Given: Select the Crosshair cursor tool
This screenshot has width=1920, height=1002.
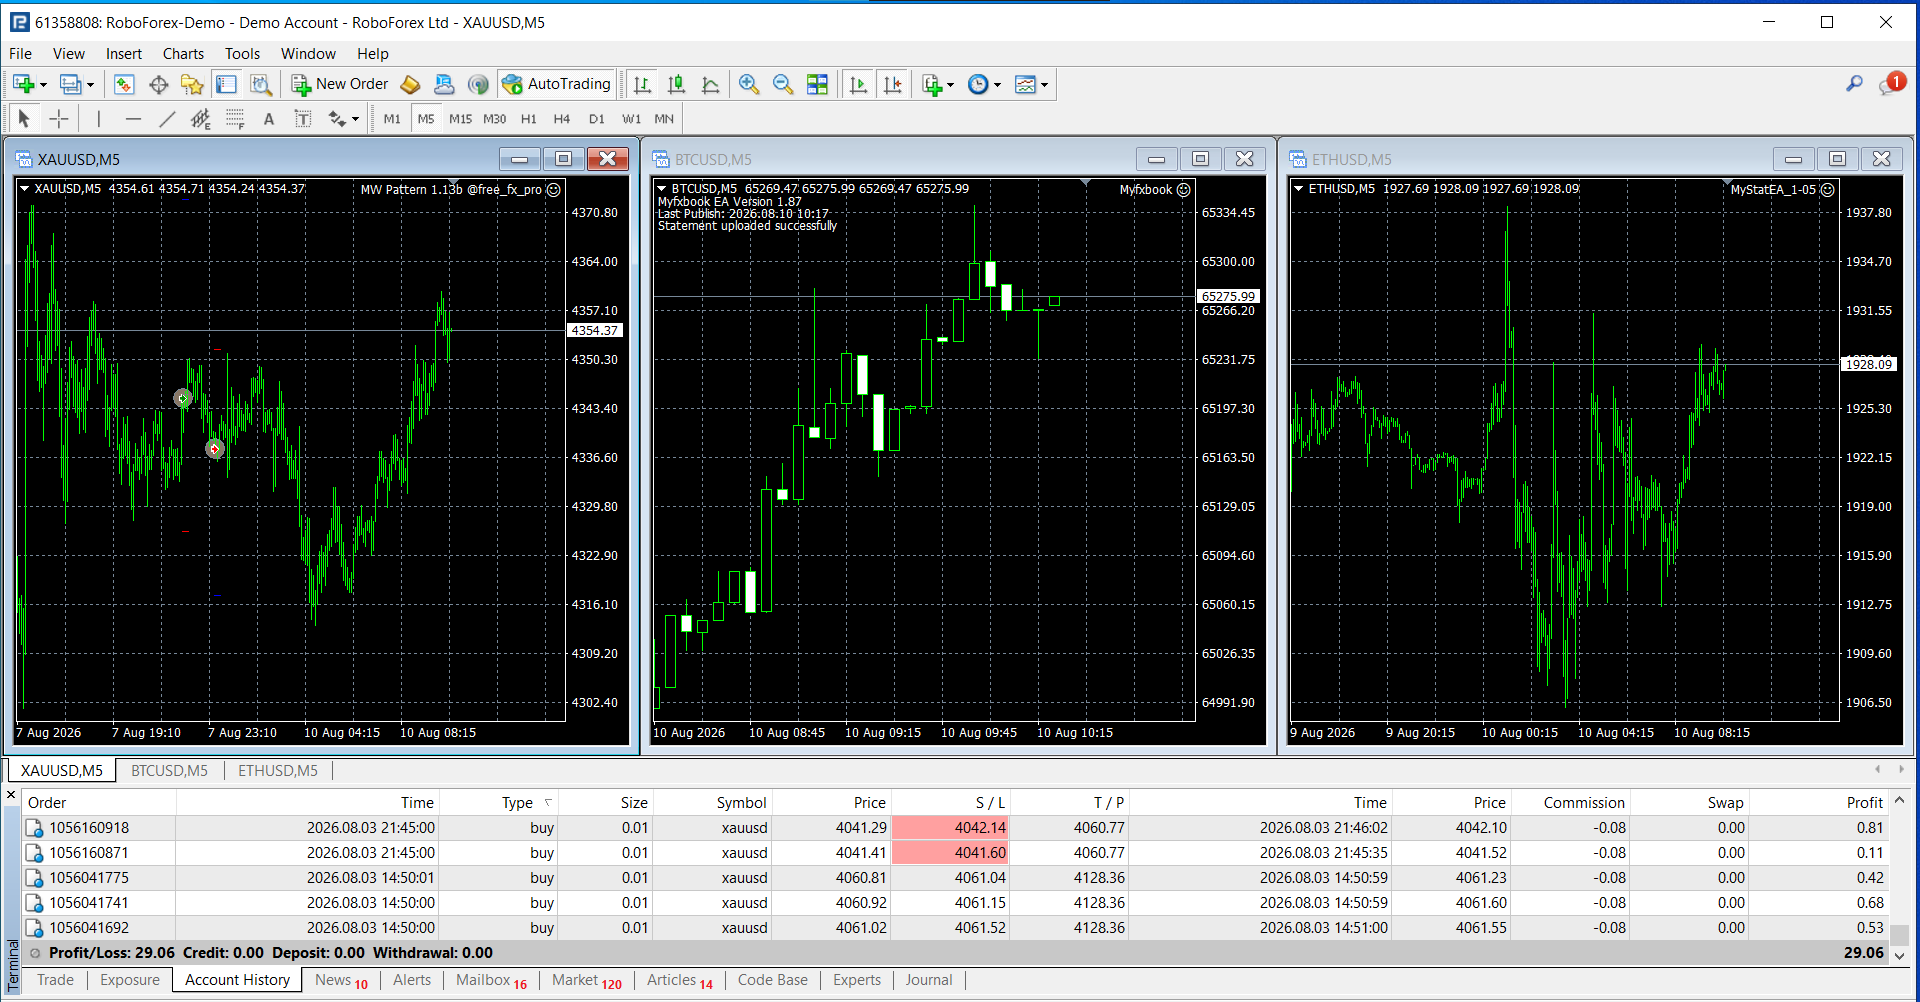Looking at the screenshot, I should coord(59,119).
